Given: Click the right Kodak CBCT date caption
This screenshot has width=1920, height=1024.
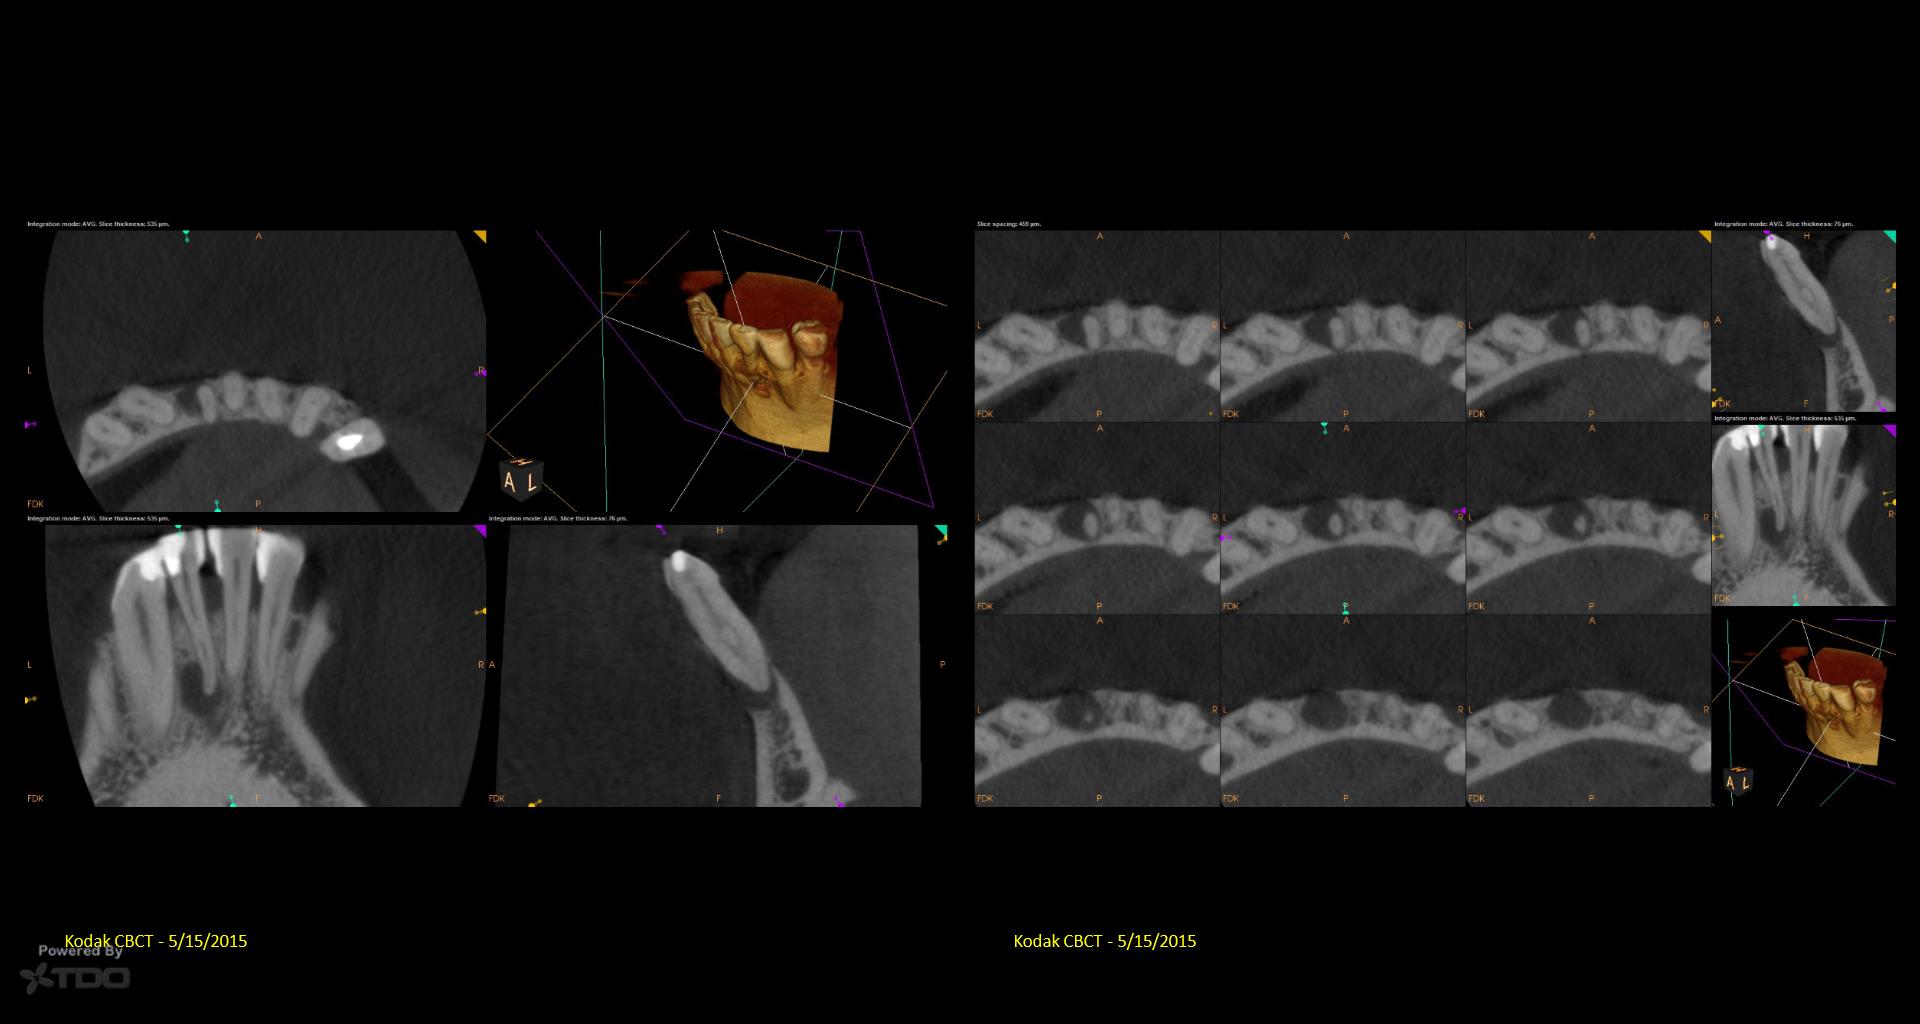Looking at the screenshot, I should pos(1104,941).
